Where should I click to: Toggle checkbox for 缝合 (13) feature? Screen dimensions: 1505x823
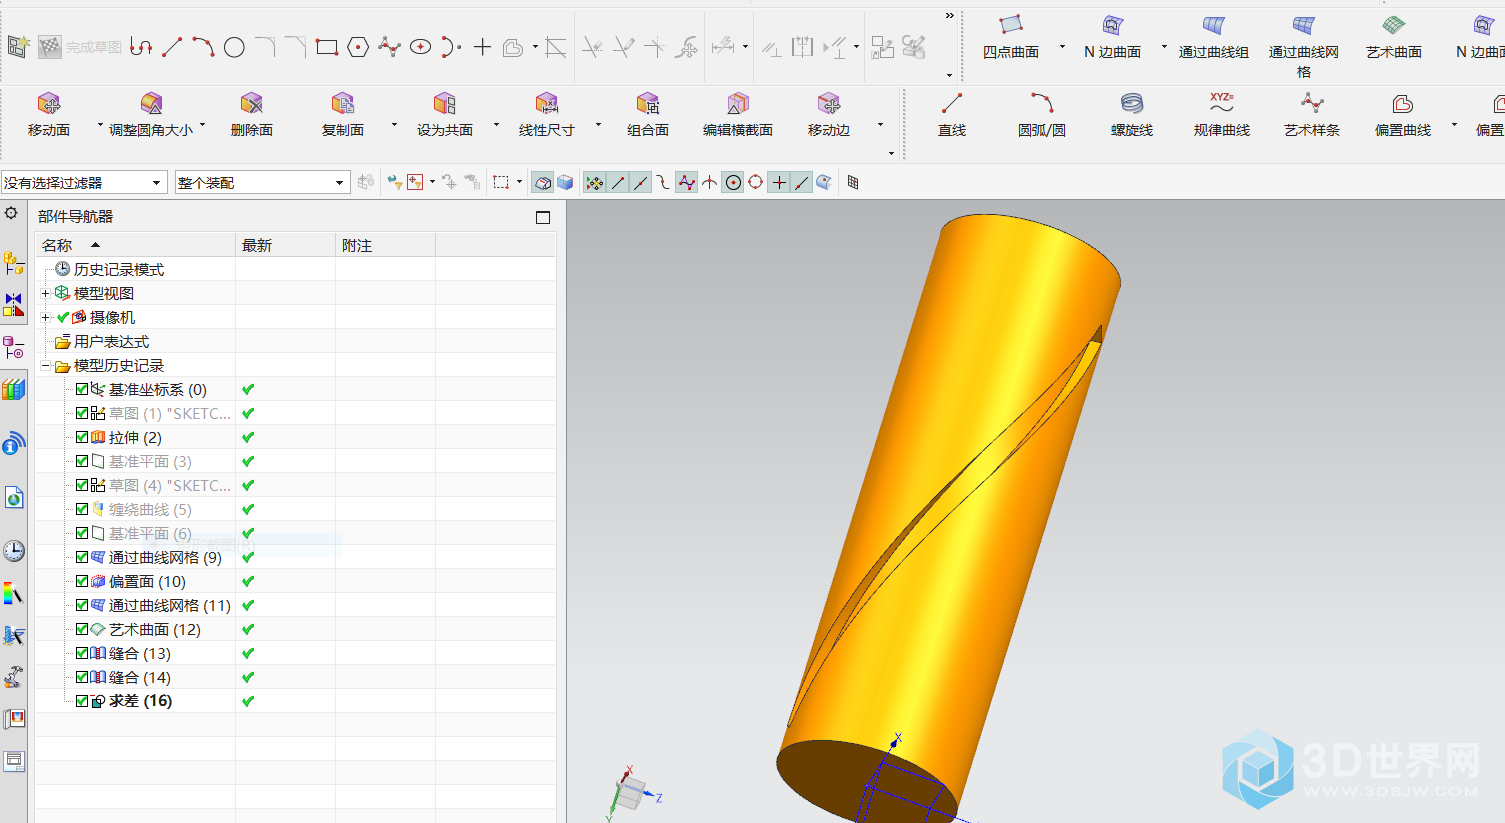click(82, 653)
